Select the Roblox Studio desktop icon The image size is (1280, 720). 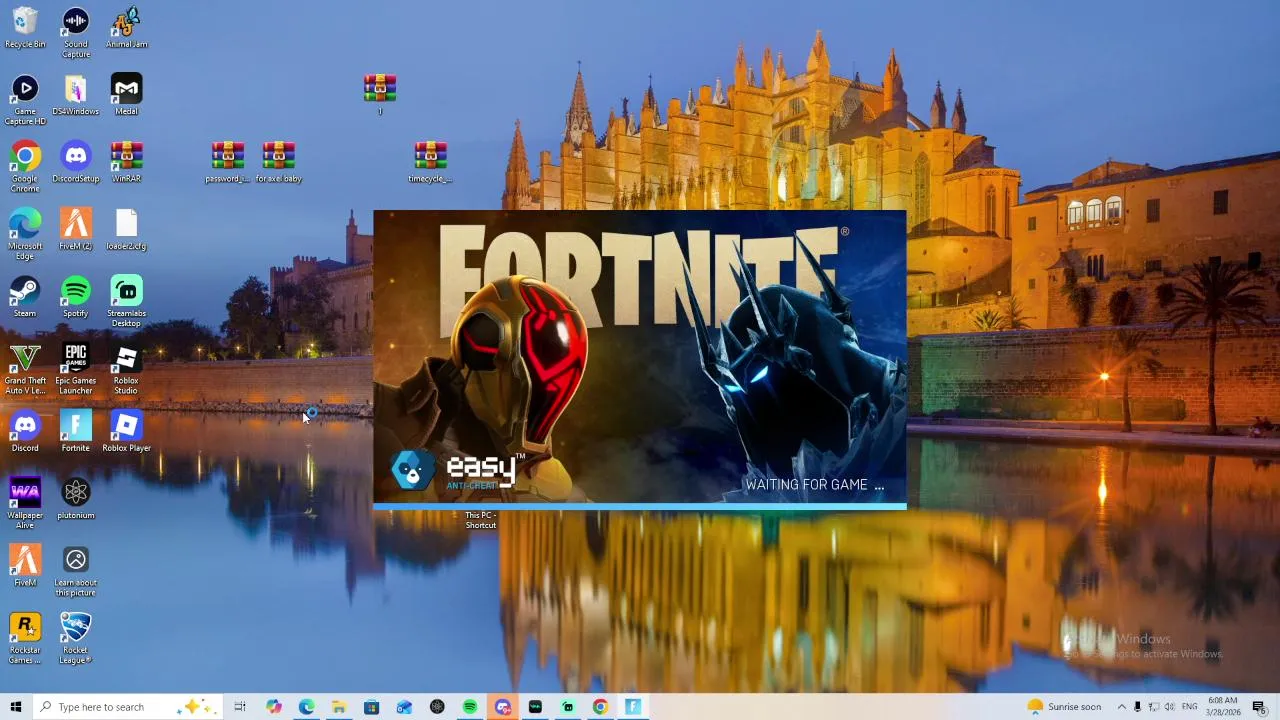tap(126, 368)
